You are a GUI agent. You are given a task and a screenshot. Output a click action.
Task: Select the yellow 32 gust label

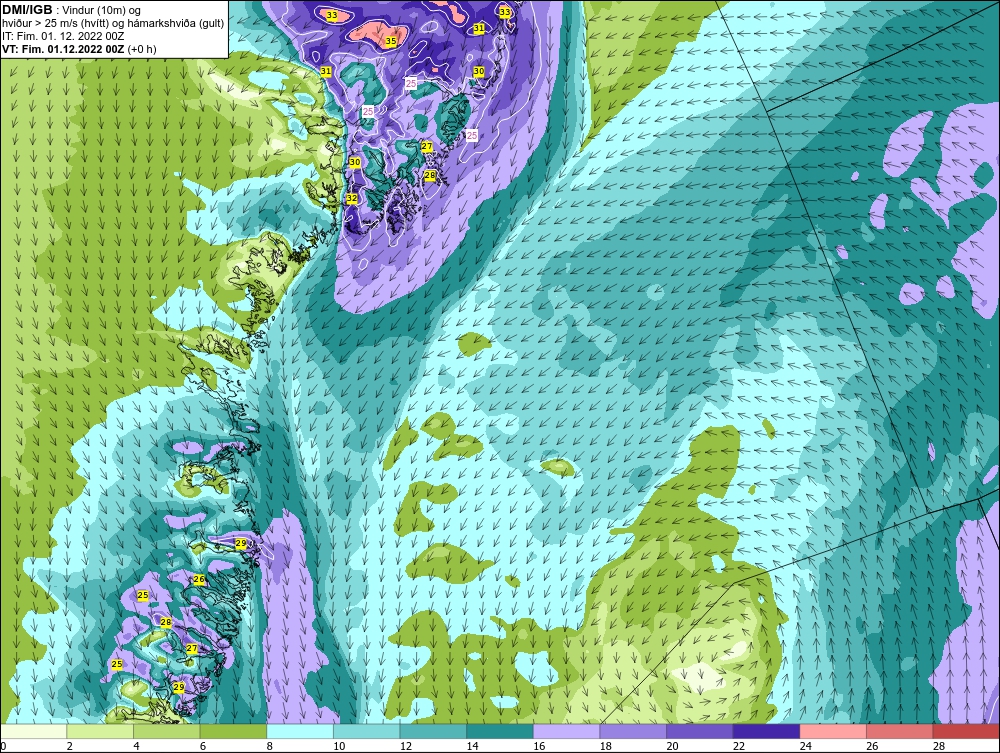click(351, 198)
